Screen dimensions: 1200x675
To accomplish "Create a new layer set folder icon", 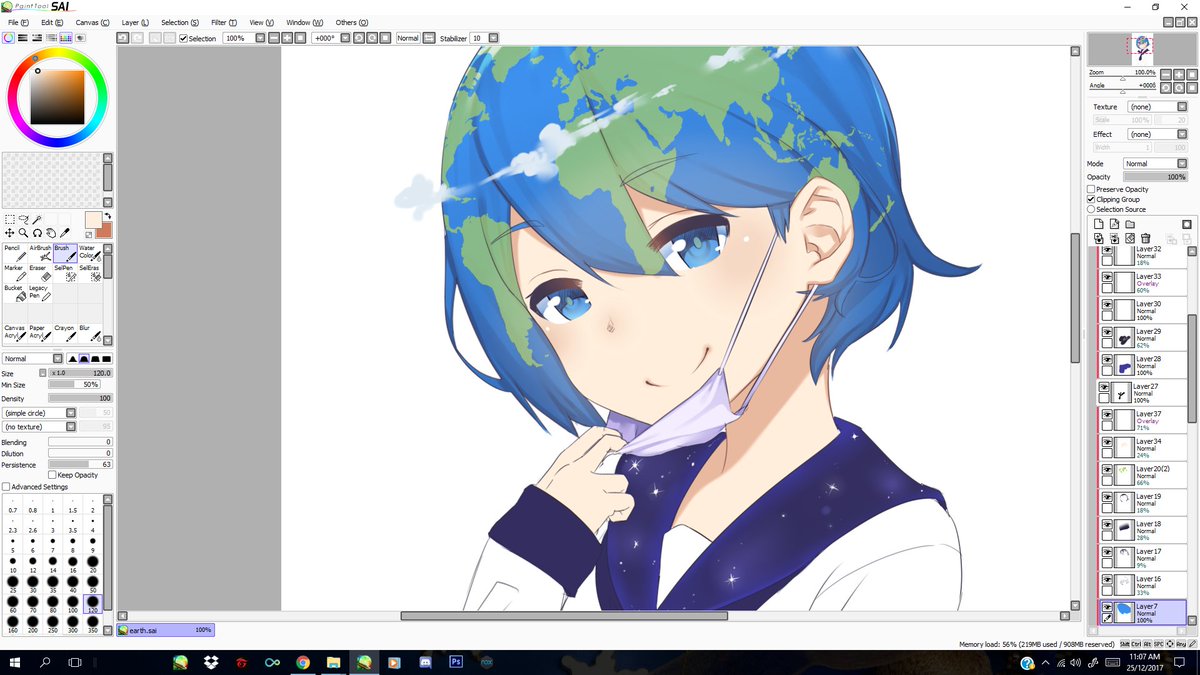I will pyautogui.click(x=1131, y=224).
